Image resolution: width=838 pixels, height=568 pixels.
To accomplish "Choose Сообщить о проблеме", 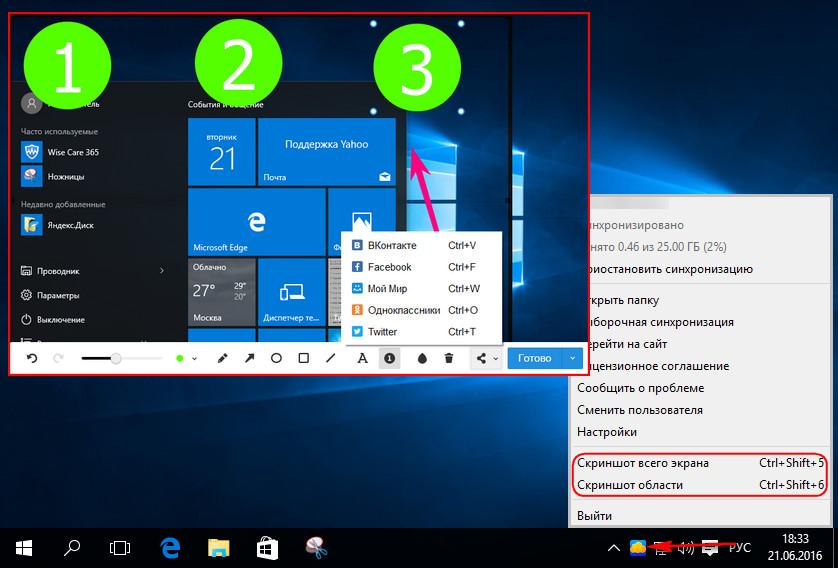I will coord(700,388).
